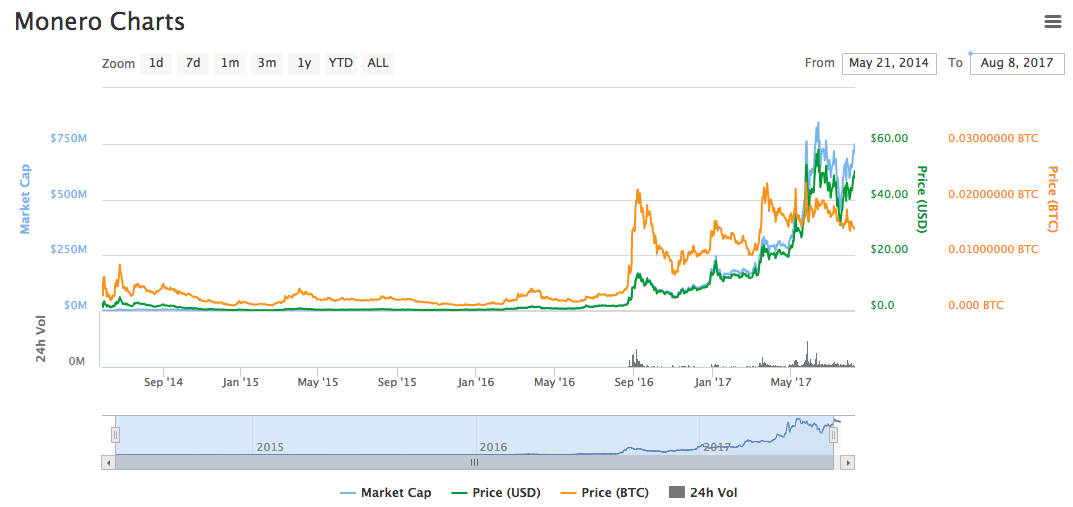This screenshot has height=507, width=1073.
Task: Toggle 24h Vol series in legend
Action: [x=703, y=493]
